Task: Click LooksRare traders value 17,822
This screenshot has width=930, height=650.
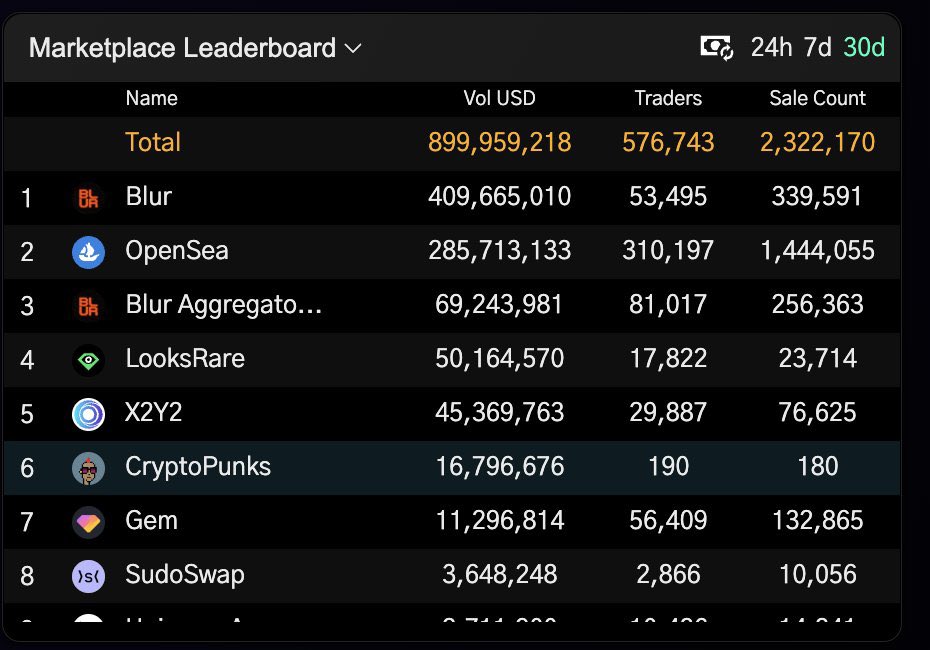Action: [668, 358]
